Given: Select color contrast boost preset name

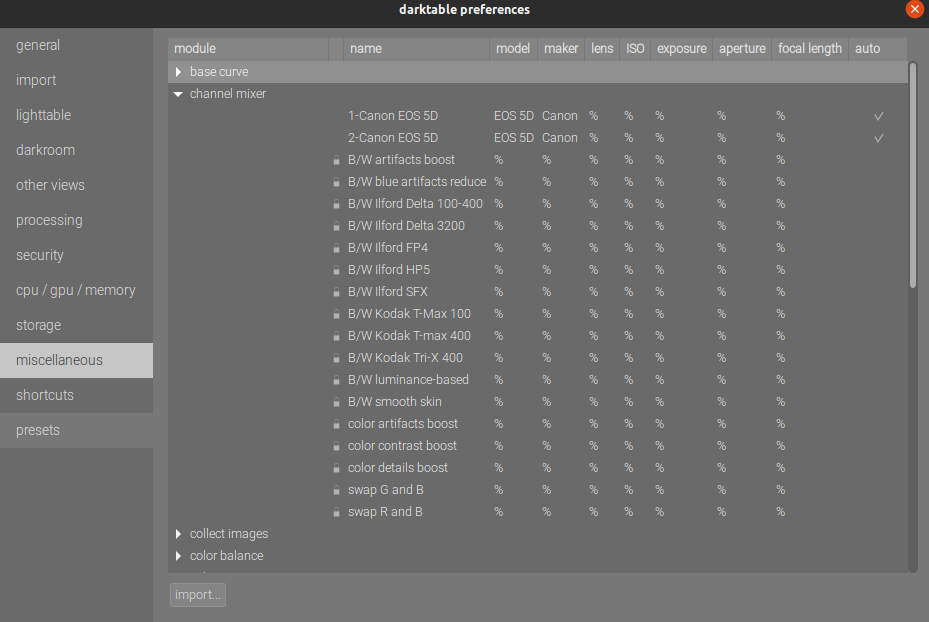Looking at the screenshot, I should click(402, 446).
